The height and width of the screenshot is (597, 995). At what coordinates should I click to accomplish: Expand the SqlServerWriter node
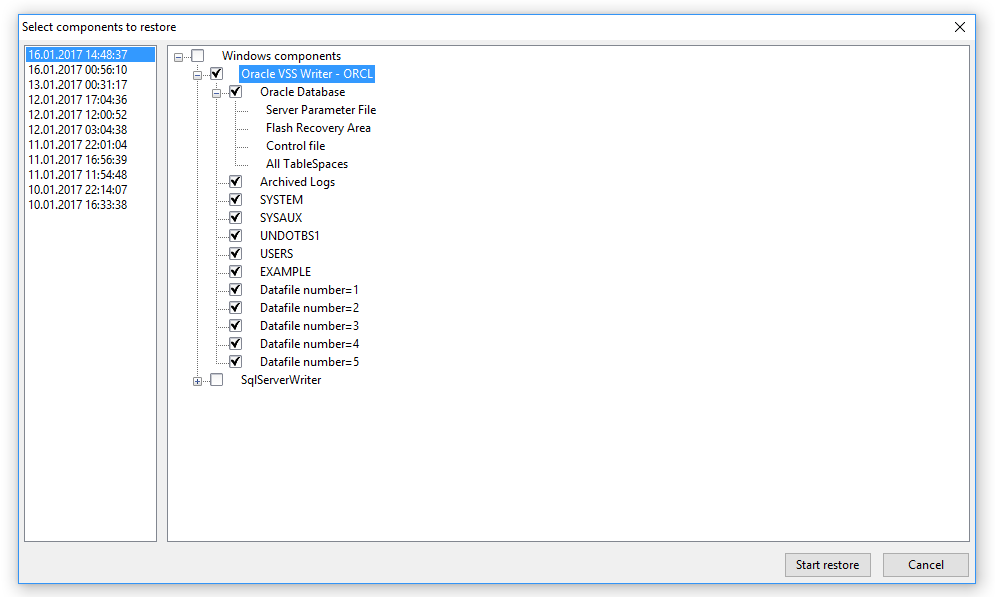coord(197,380)
